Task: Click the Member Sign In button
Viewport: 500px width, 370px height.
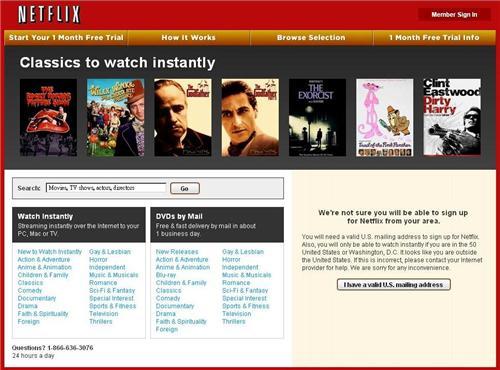Action: (454, 15)
